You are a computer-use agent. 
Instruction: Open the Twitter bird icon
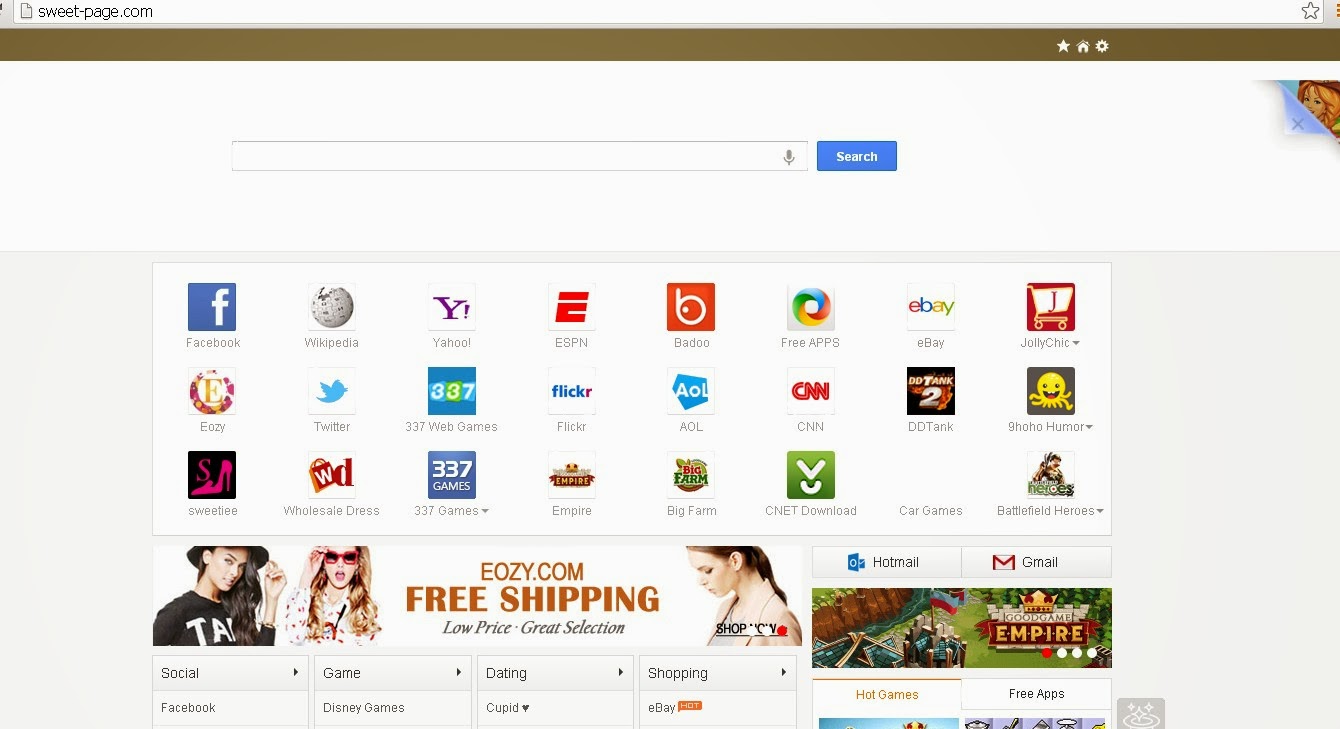(x=332, y=391)
